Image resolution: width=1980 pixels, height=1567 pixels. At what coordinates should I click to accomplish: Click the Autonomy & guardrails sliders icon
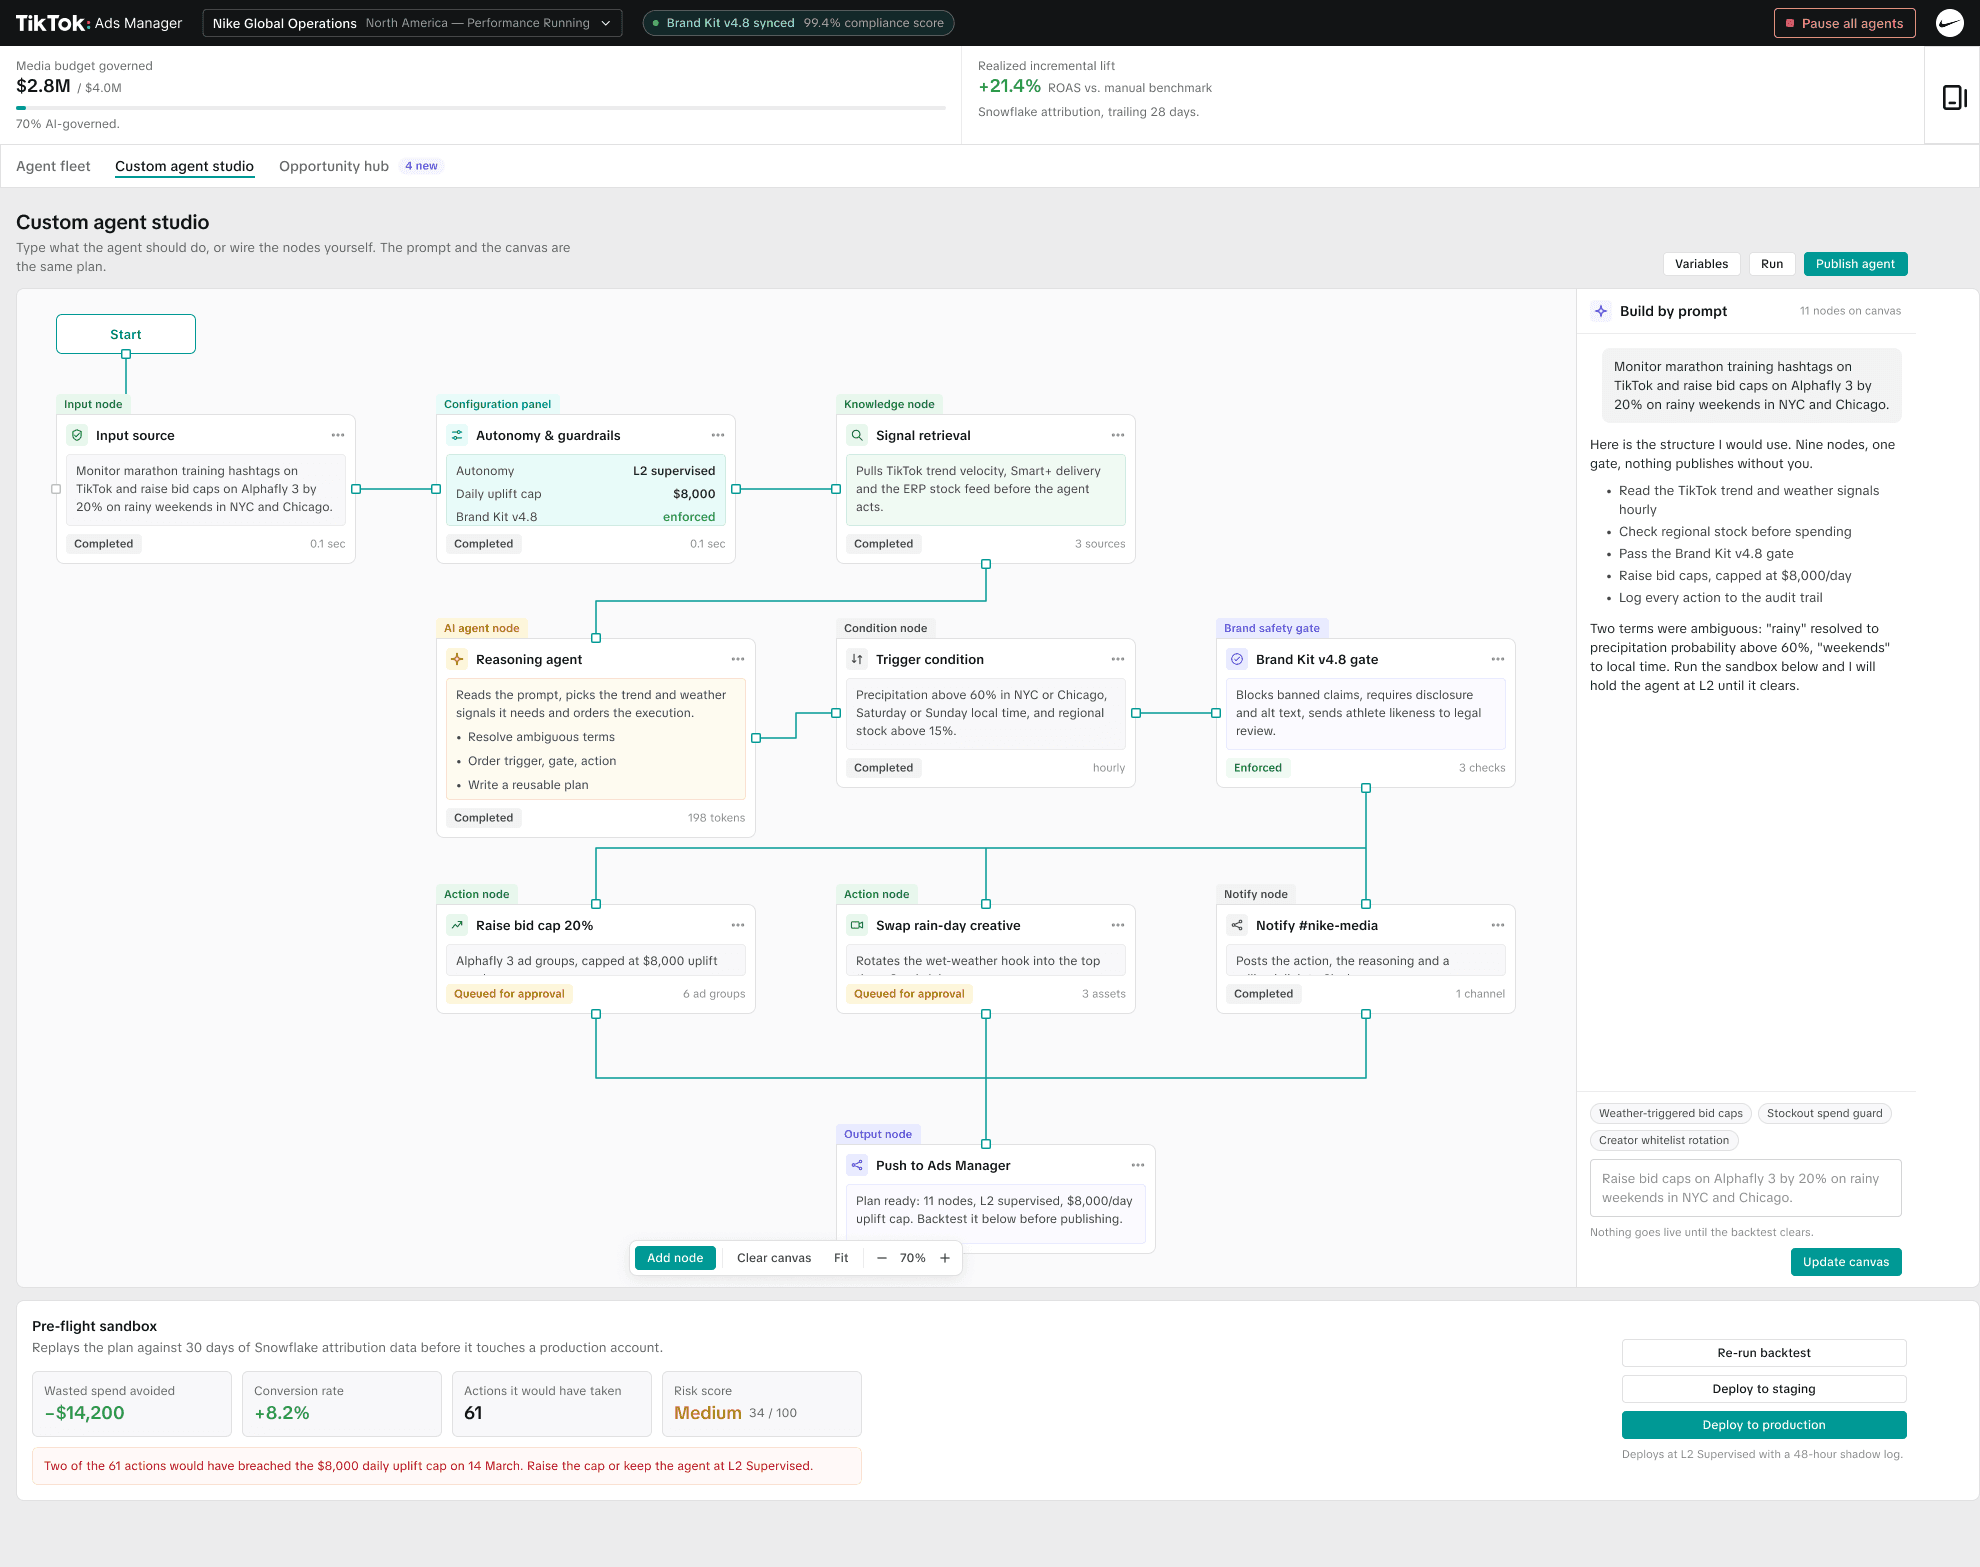[x=457, y=435]
